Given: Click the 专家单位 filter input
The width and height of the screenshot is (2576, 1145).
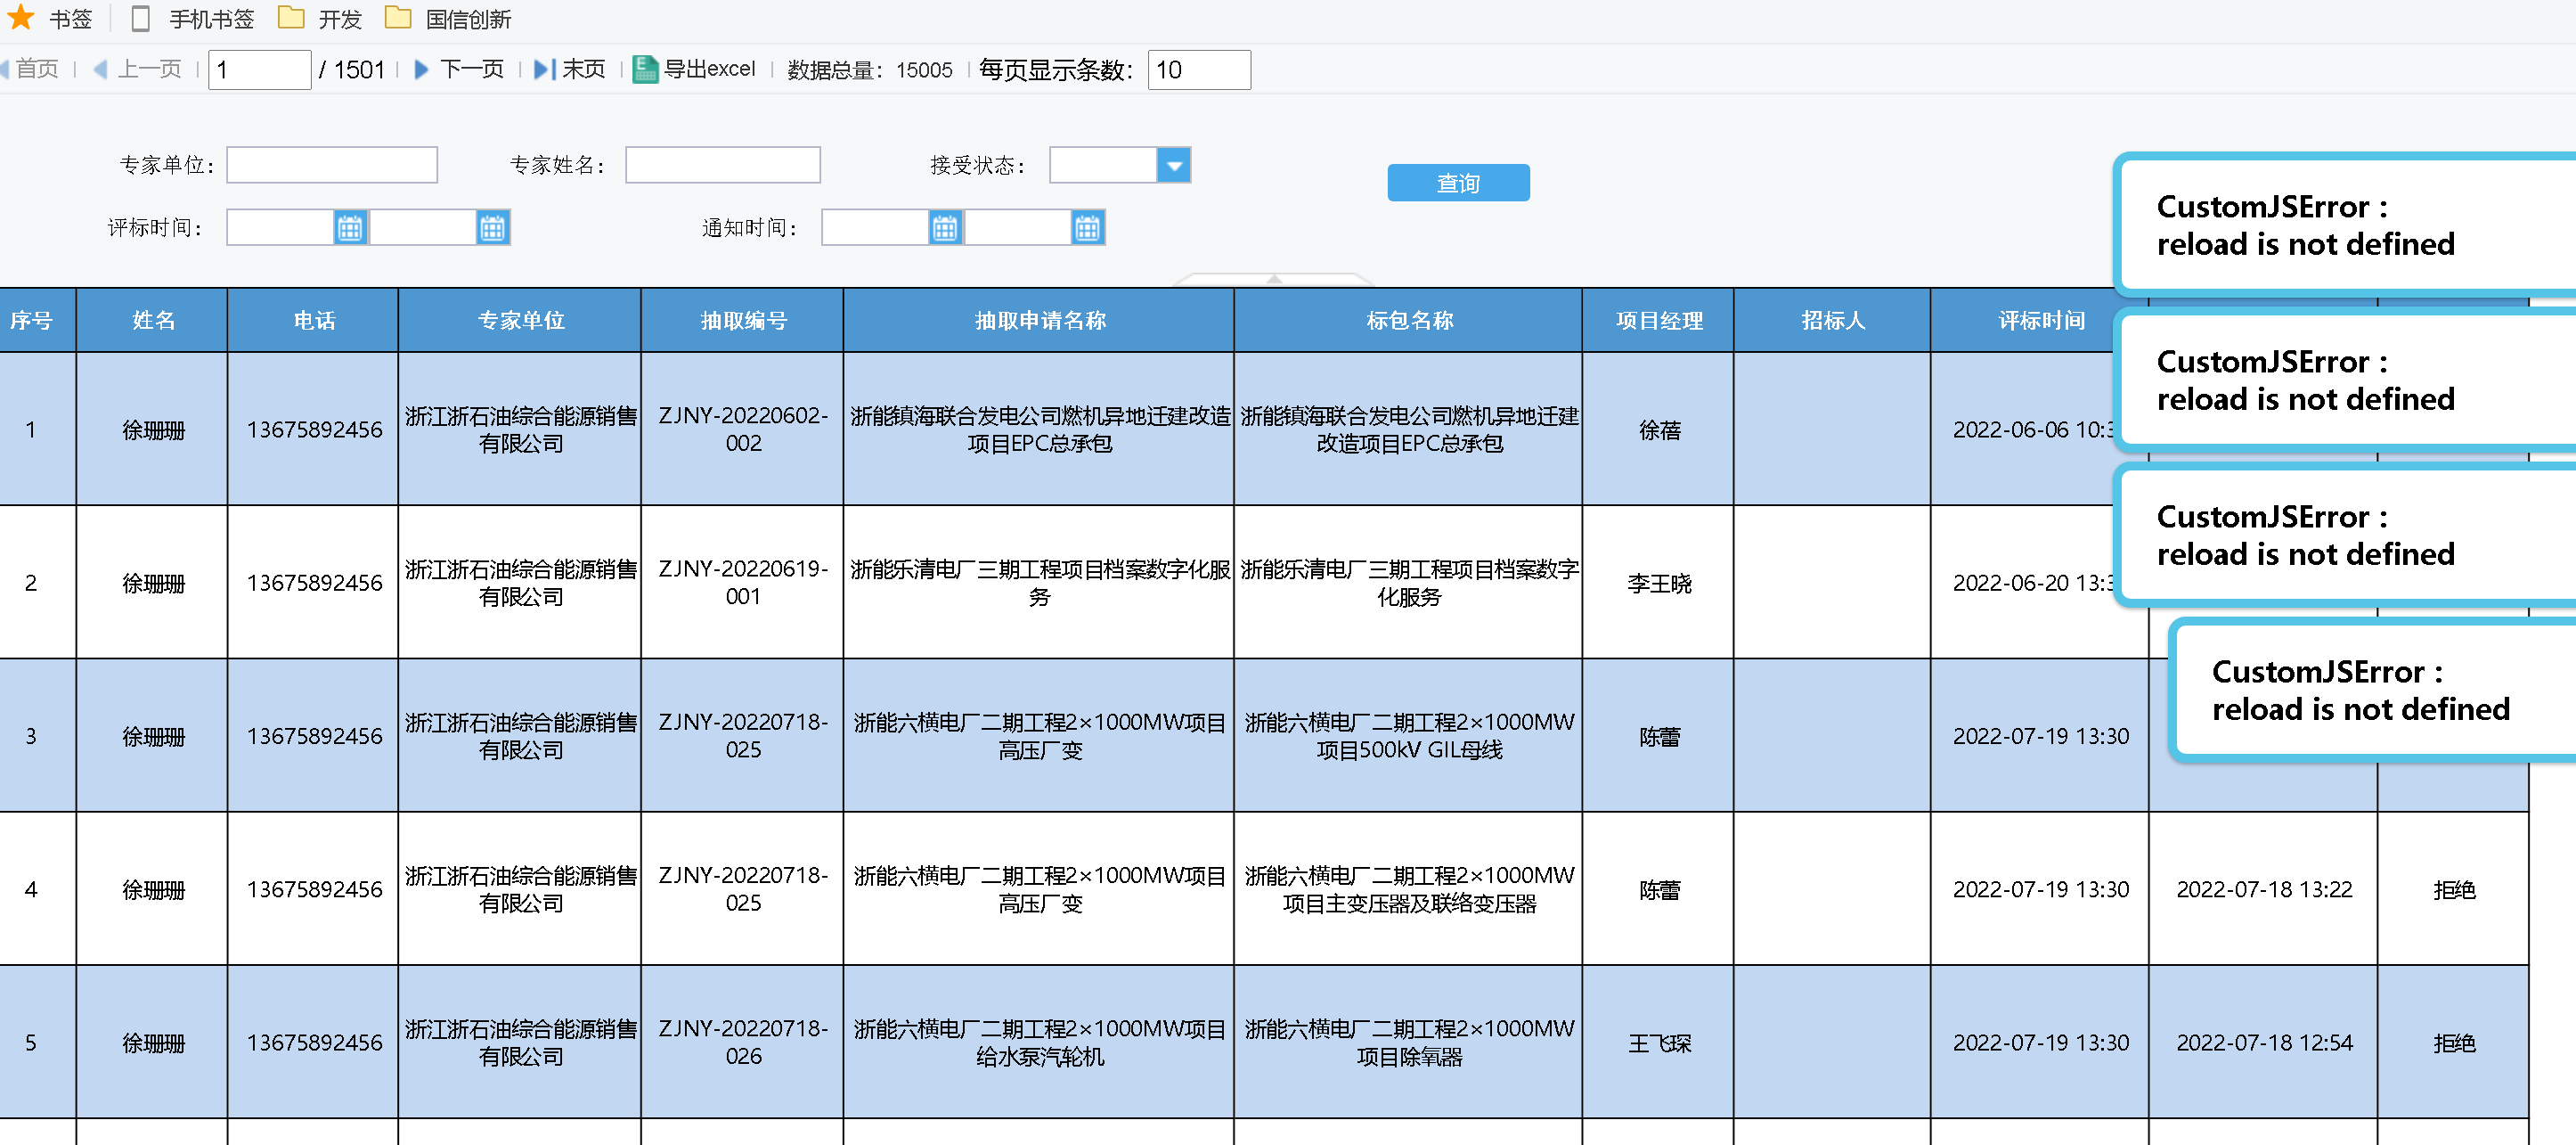Looking at the screenshot, I should click(332, 165).
